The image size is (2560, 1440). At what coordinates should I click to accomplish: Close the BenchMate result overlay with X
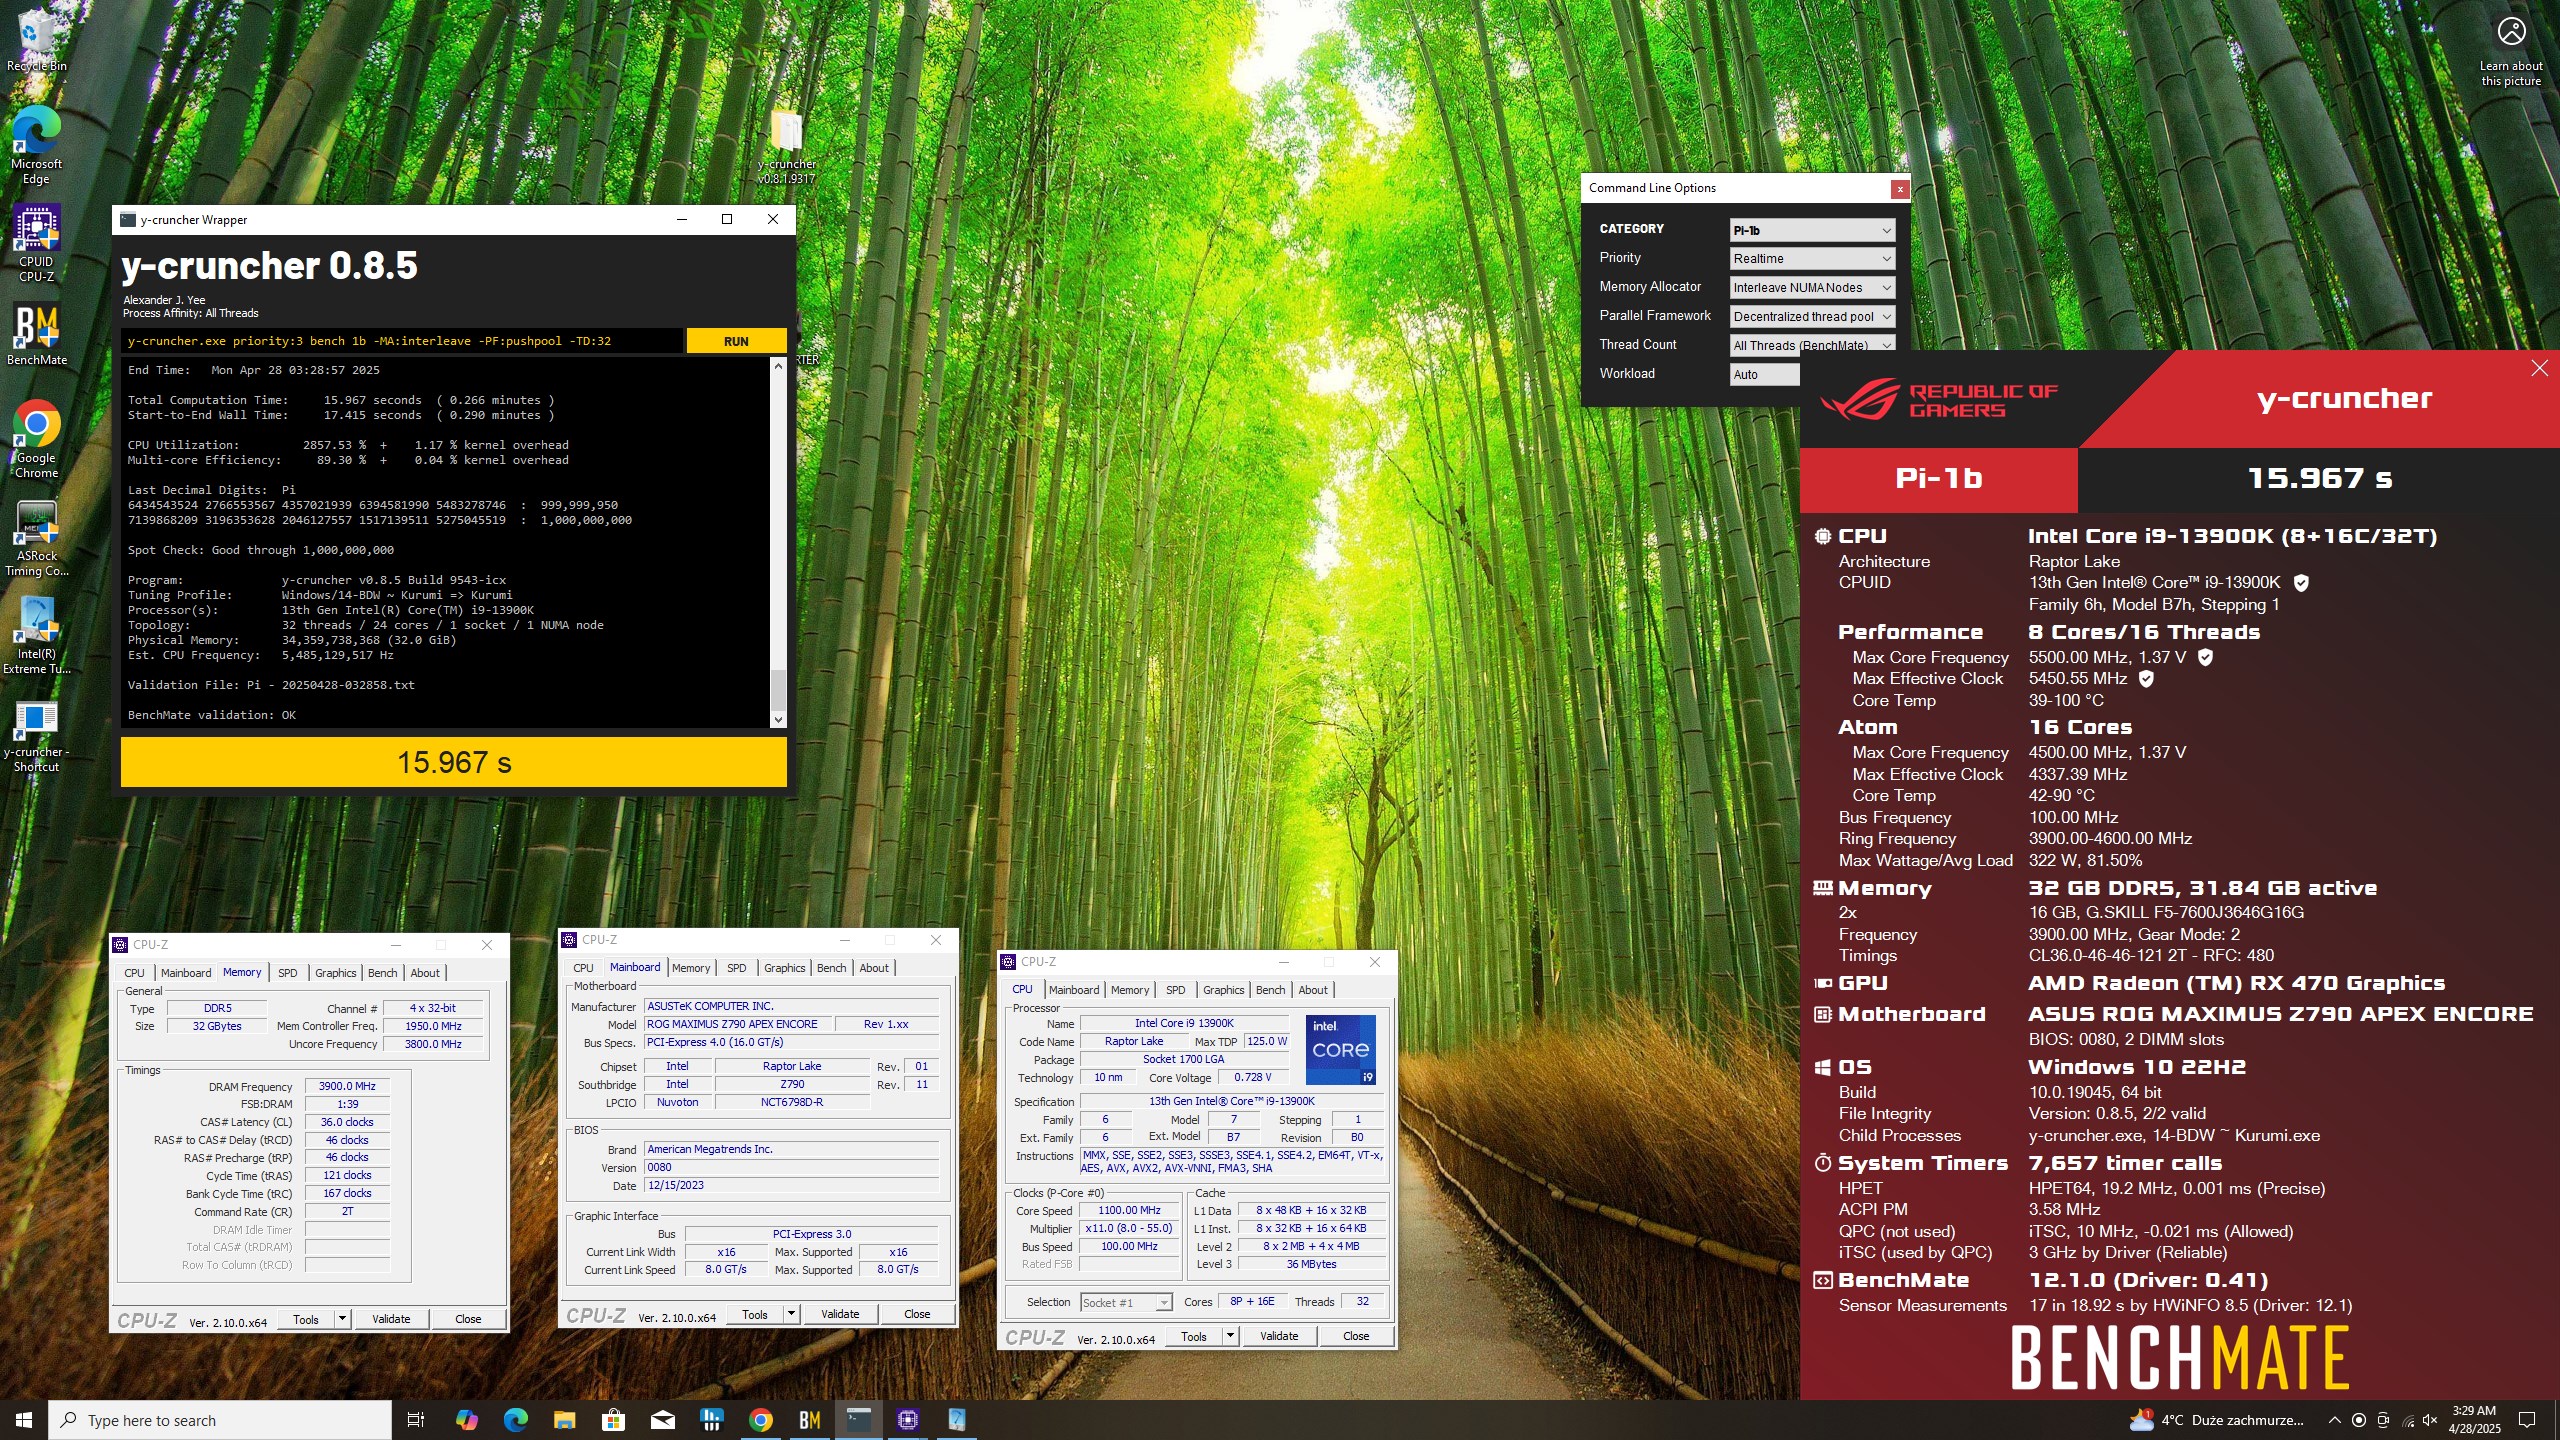coord(2539,369)
